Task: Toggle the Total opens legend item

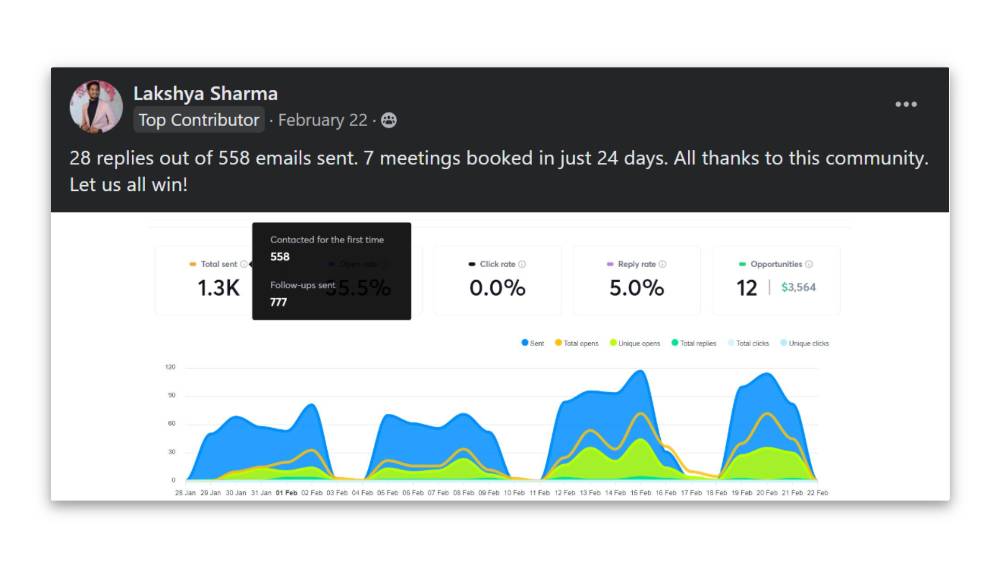Action: pos(576,343)
